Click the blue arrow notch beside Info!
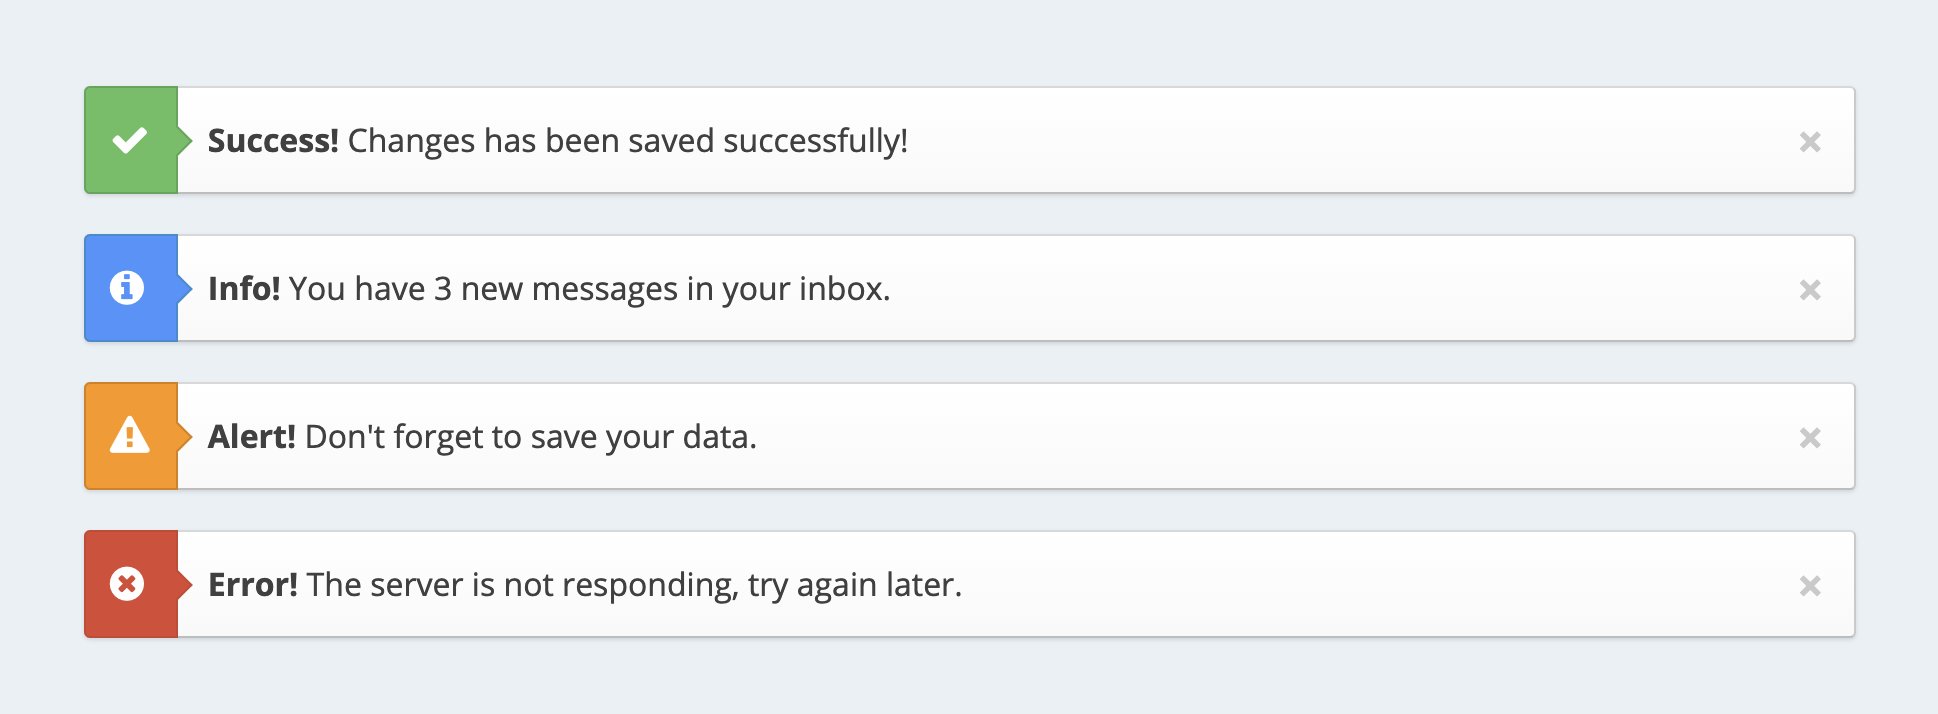The height and width of the screenshot is (714, 1938). coord(185,288)
